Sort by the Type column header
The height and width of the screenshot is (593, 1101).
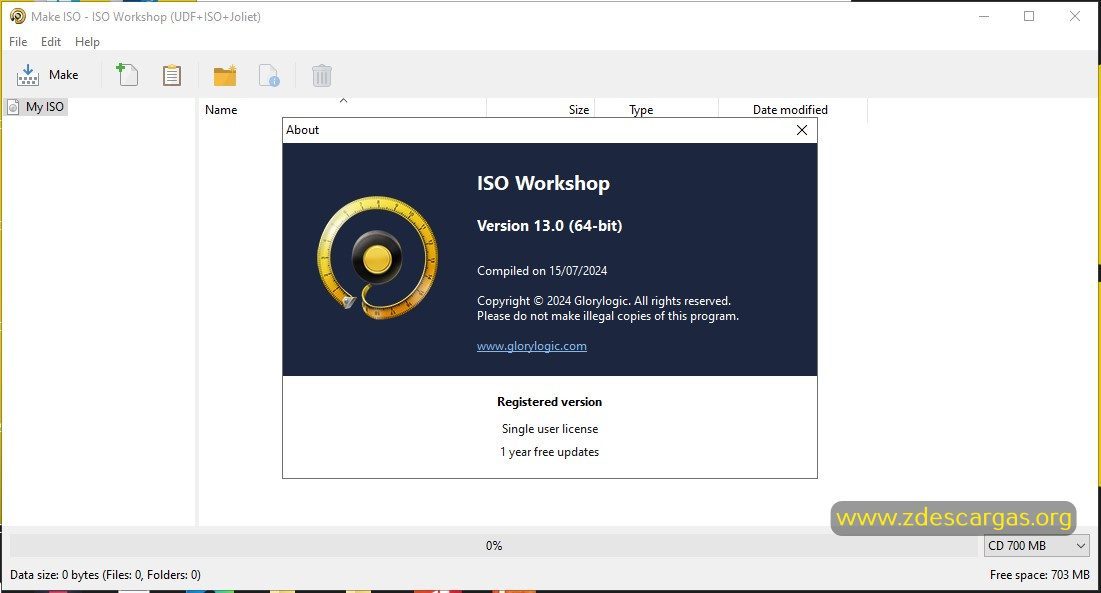point(657,109)
